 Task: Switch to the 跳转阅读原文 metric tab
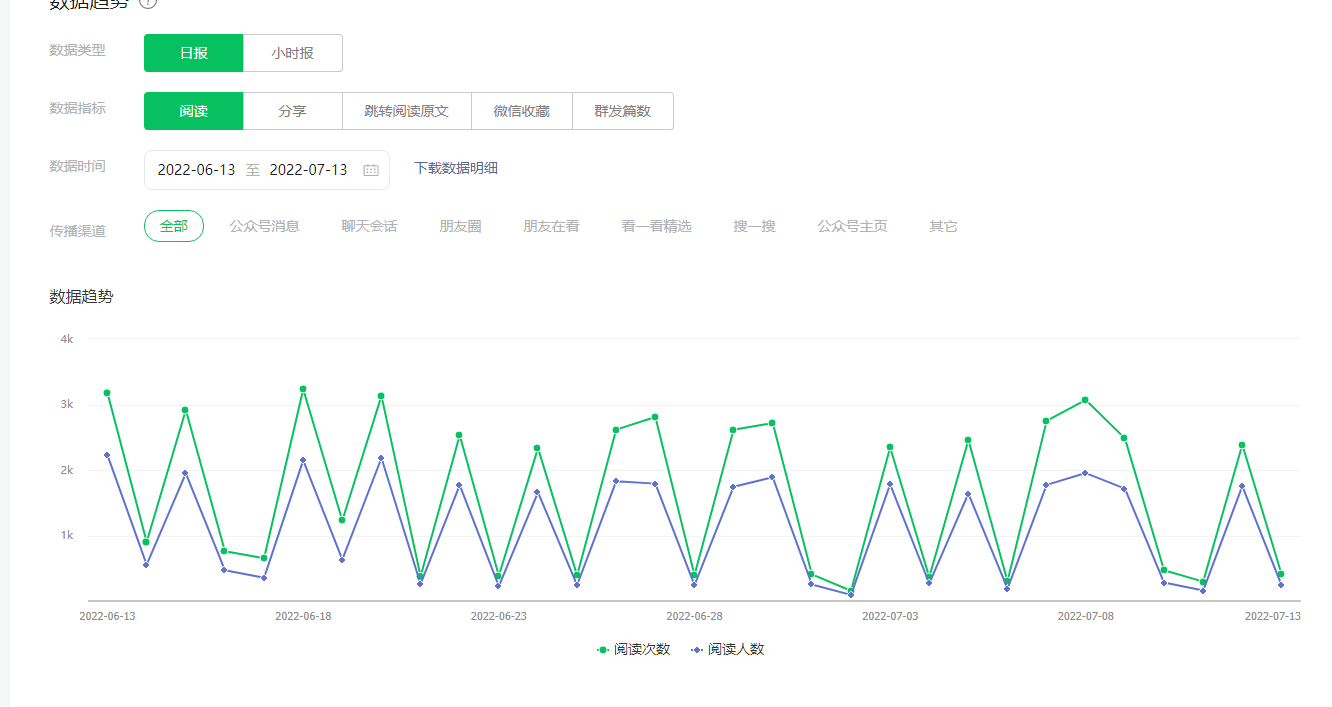coord(407,111)
